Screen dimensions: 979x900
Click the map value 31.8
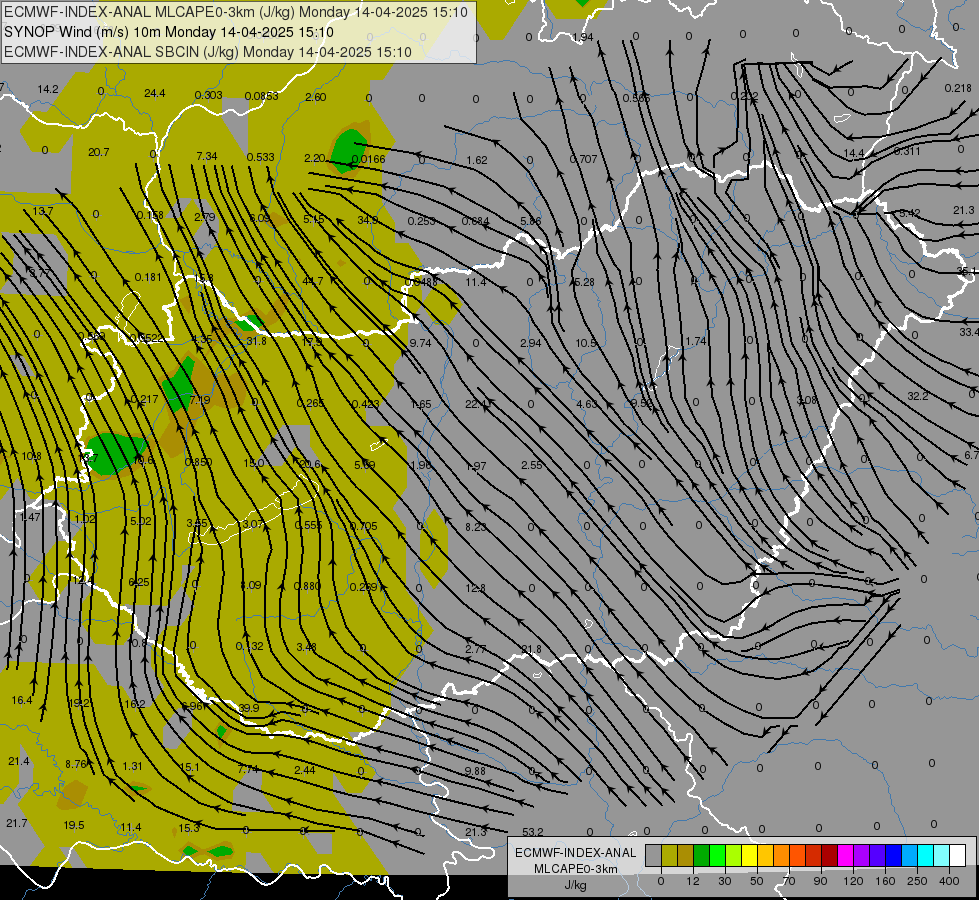pos(256,341)
